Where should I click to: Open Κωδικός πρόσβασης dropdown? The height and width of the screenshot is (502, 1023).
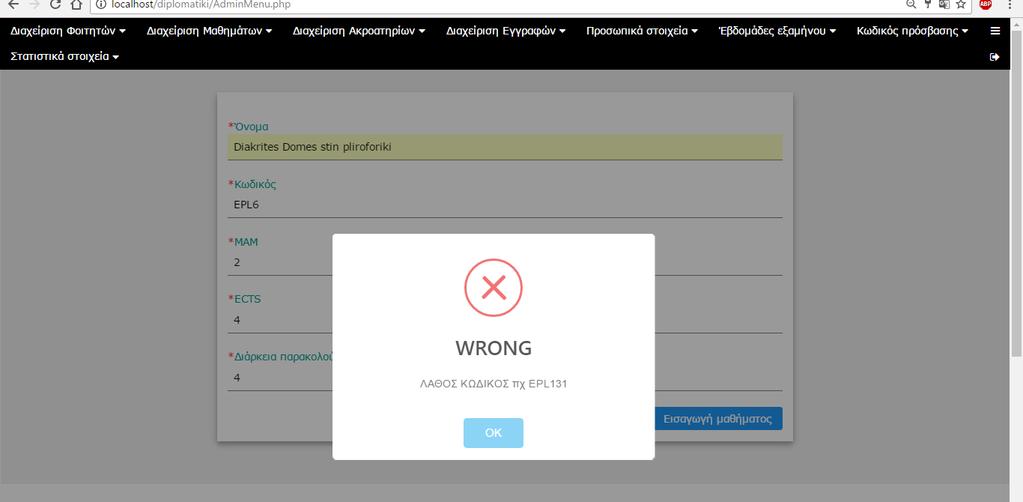[x=913, y=31]
